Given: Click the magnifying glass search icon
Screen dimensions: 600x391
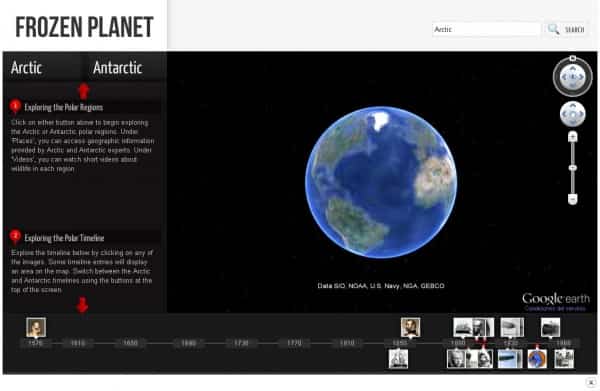Looking at the screenshot, I should (x=553, y=29).
